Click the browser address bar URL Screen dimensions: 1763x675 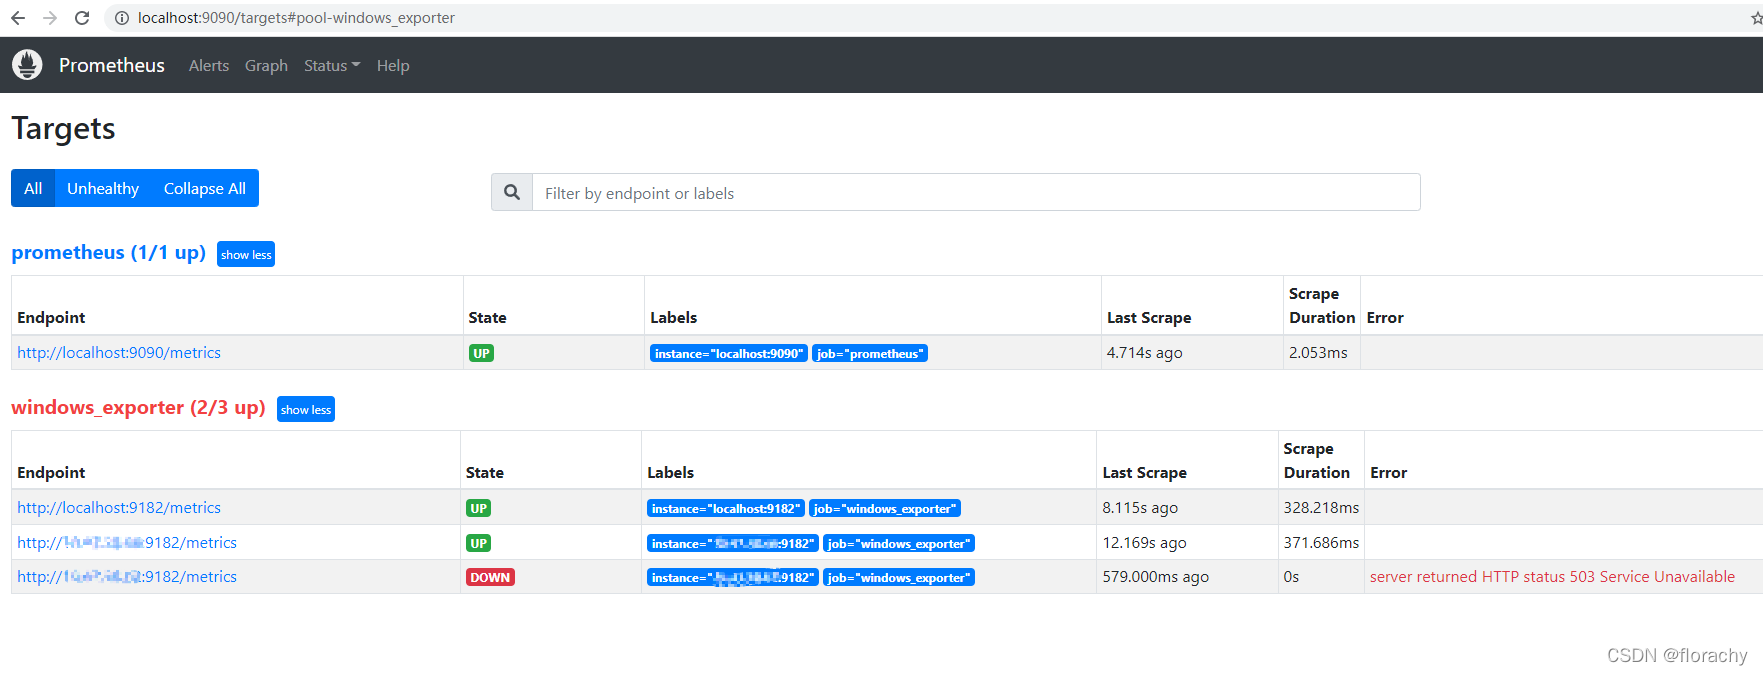click(x=296, y=18)
